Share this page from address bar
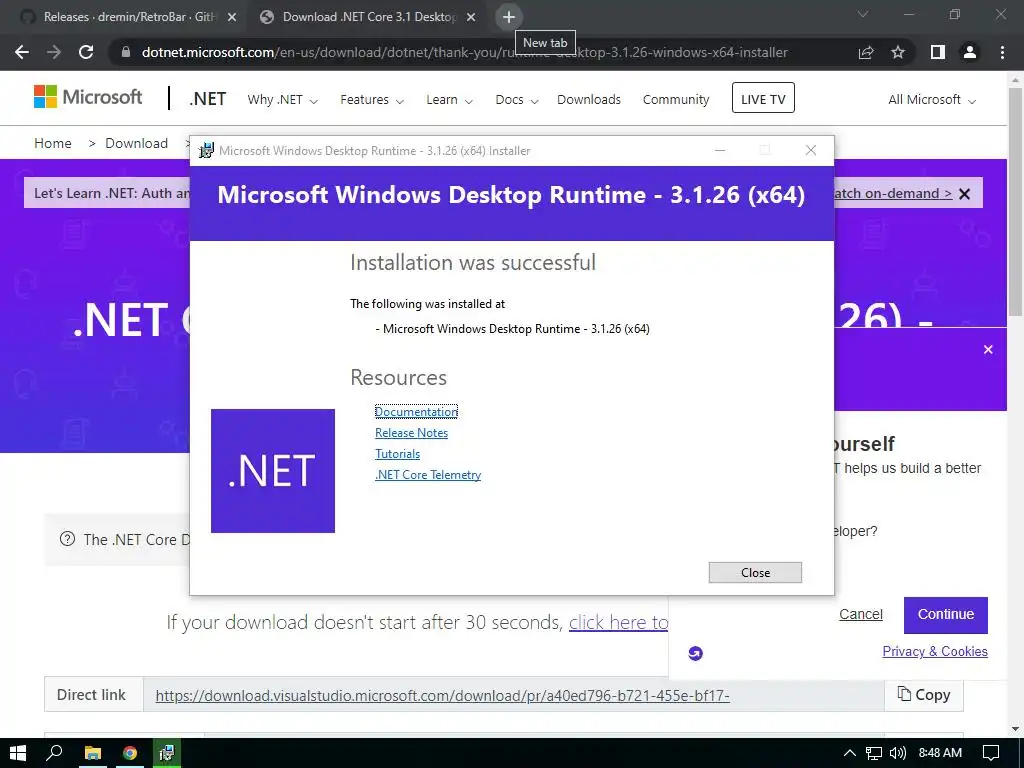The image size is (1024, 768). (x=866, y=52)
